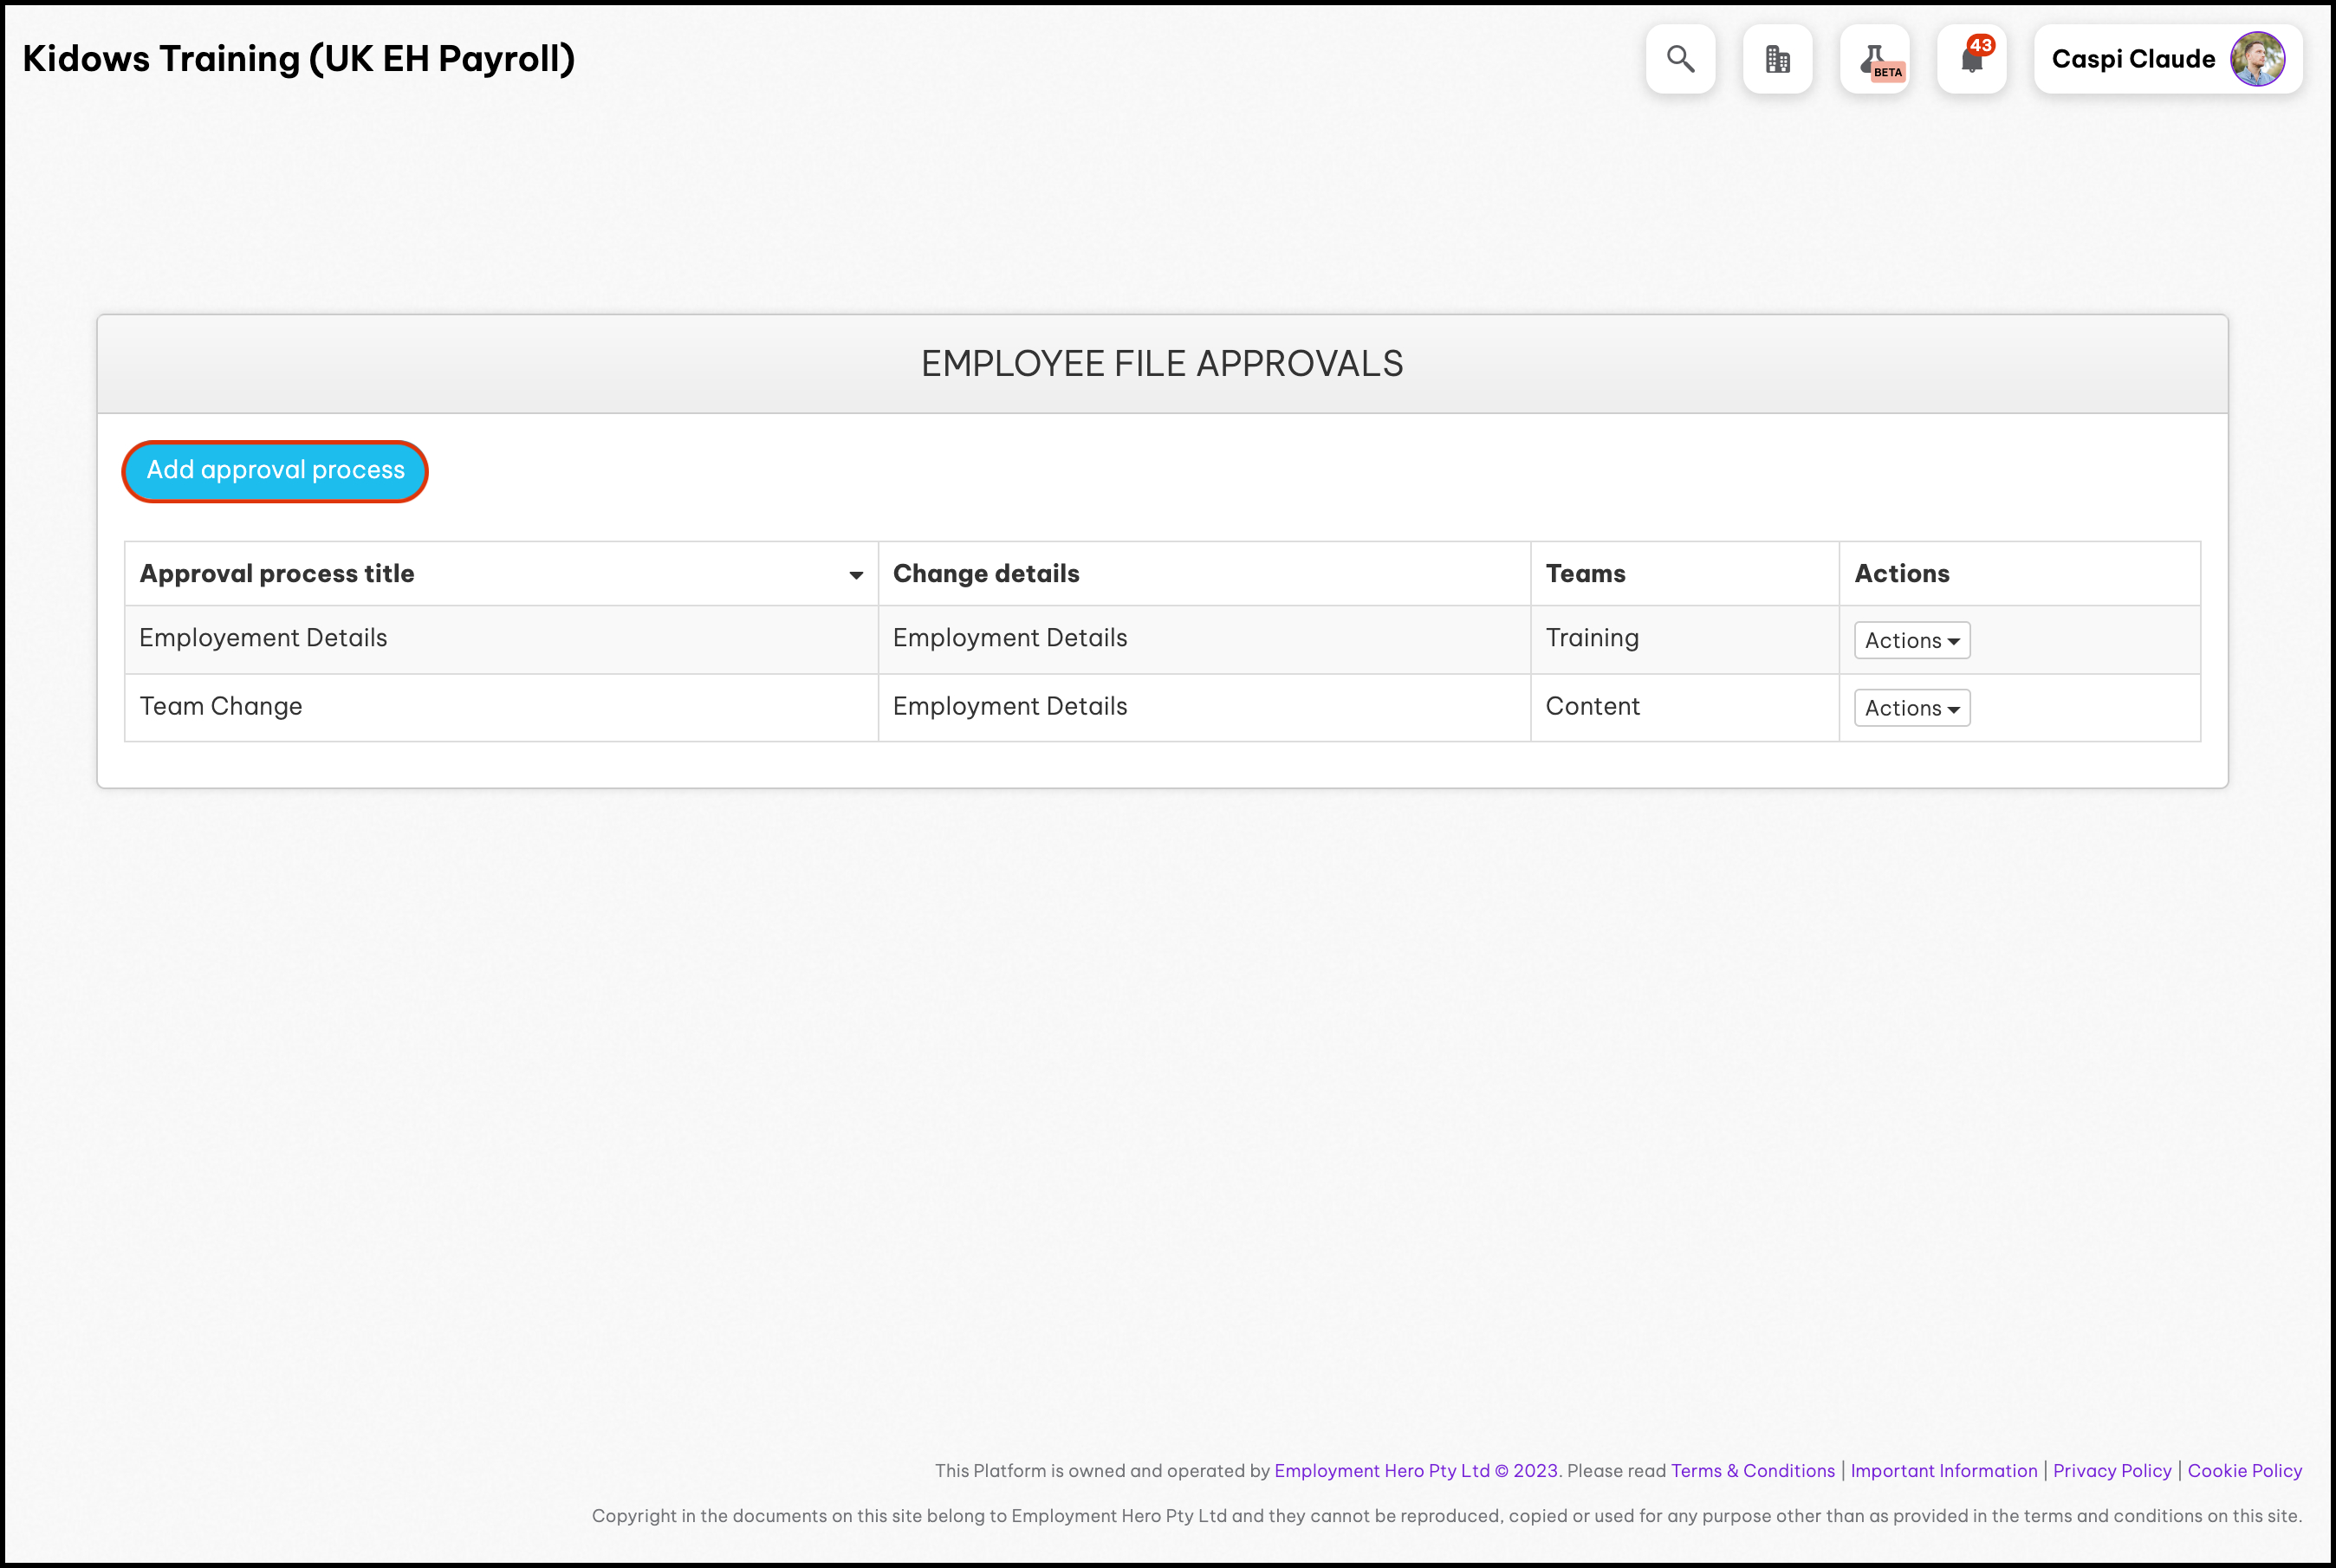Viewport: 2336px width, 1568px height.
Task: Sort by Approval process title arrow
Action: (856, 575)
